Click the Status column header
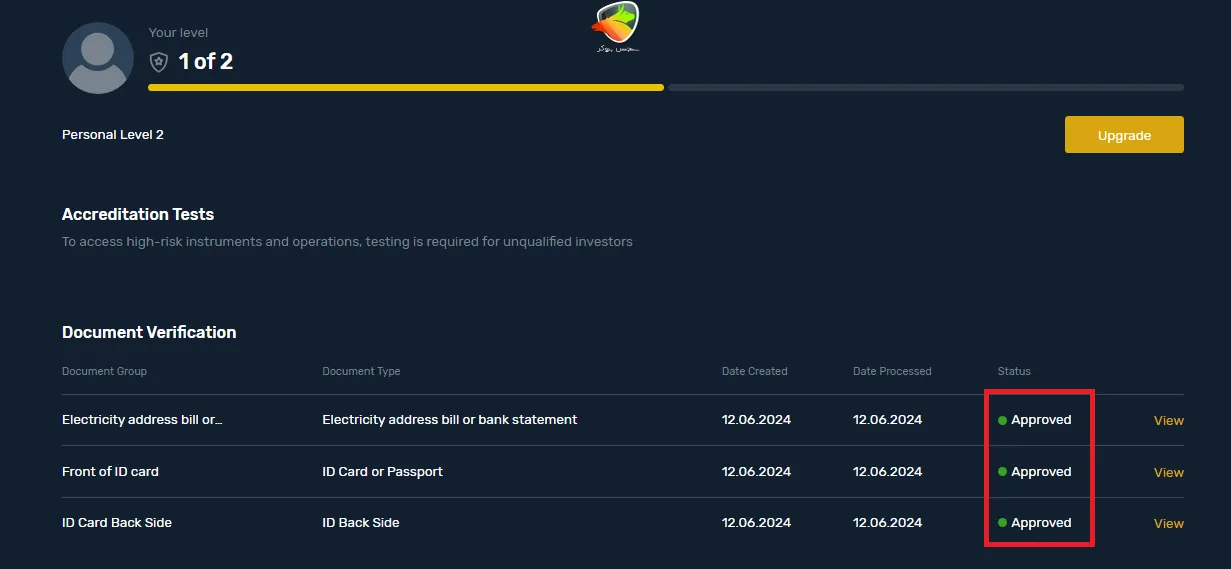Image resolution: width=1231 pixels, height=569 pixels. 1014,372
